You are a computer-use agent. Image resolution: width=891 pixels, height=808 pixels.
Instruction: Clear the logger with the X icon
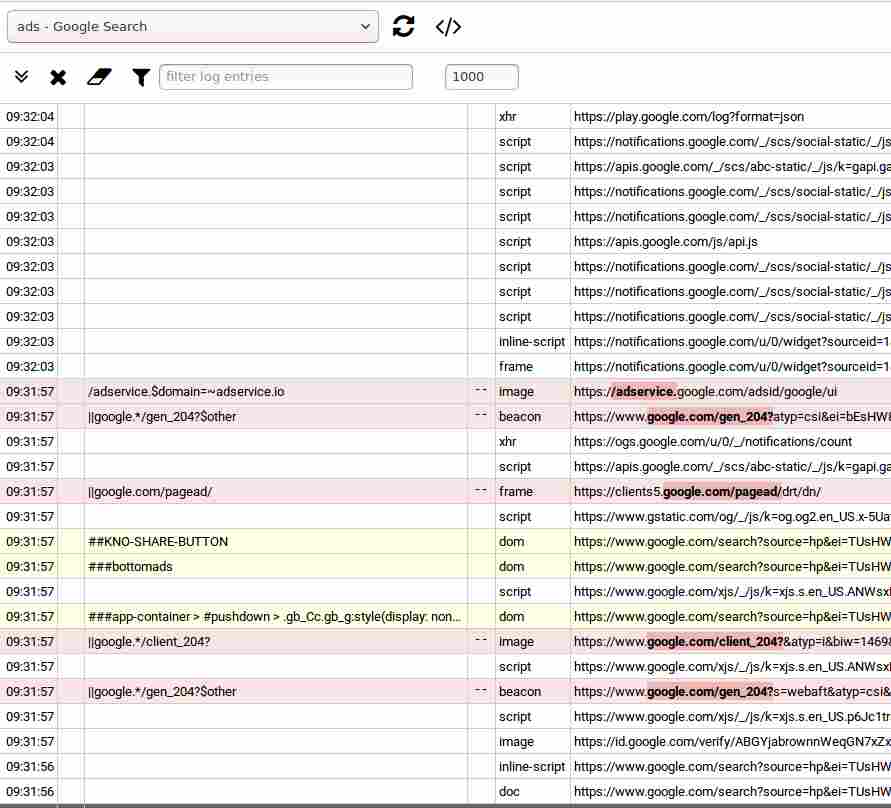click(x=58, y=77)
